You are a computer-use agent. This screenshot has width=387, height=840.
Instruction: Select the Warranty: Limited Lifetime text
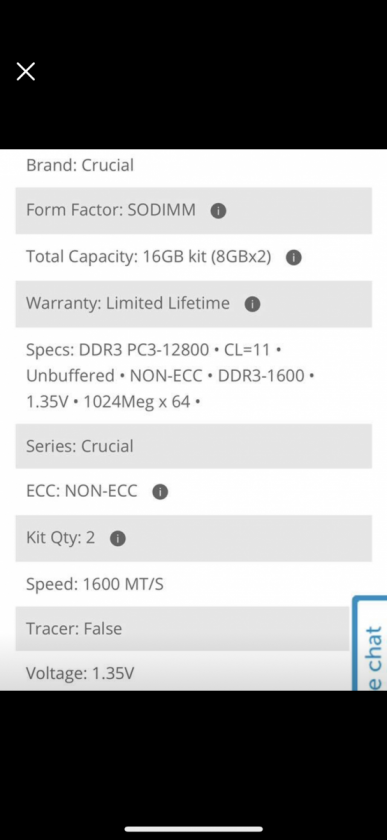(x=128, y=303)
